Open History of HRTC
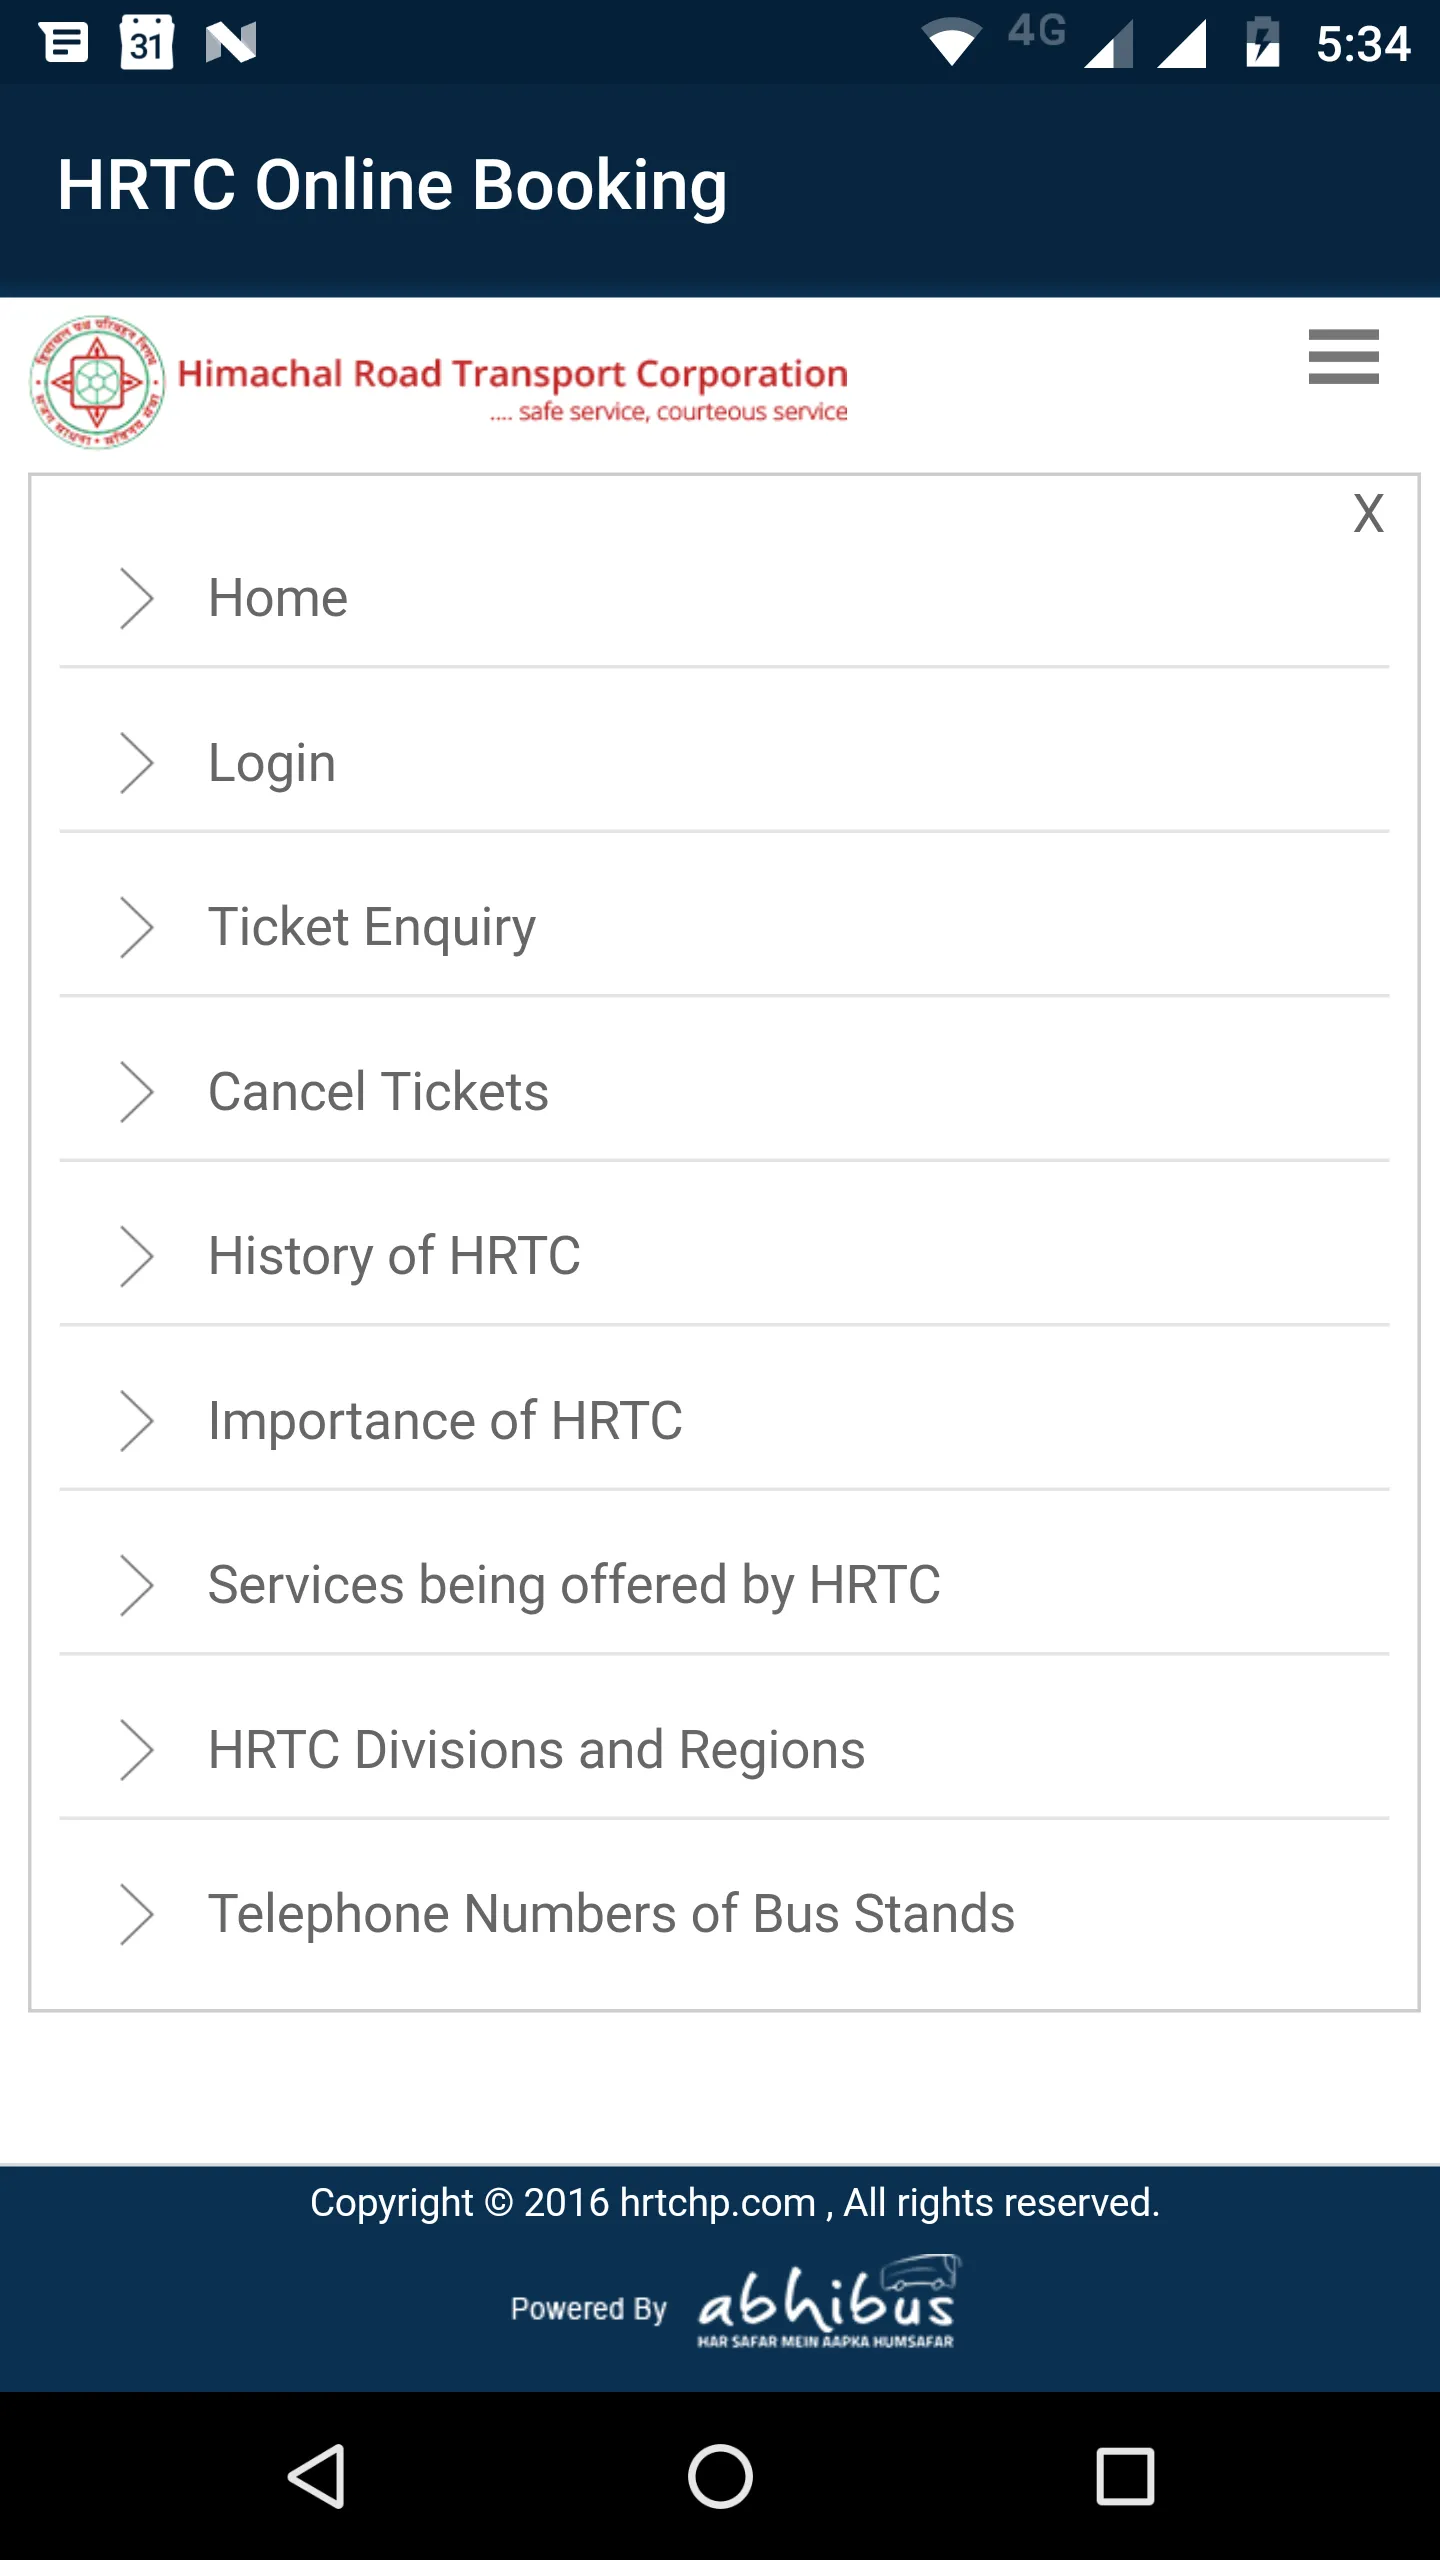The width and height of the screenshot is (1440, 2560). (x=394, y=1256)
